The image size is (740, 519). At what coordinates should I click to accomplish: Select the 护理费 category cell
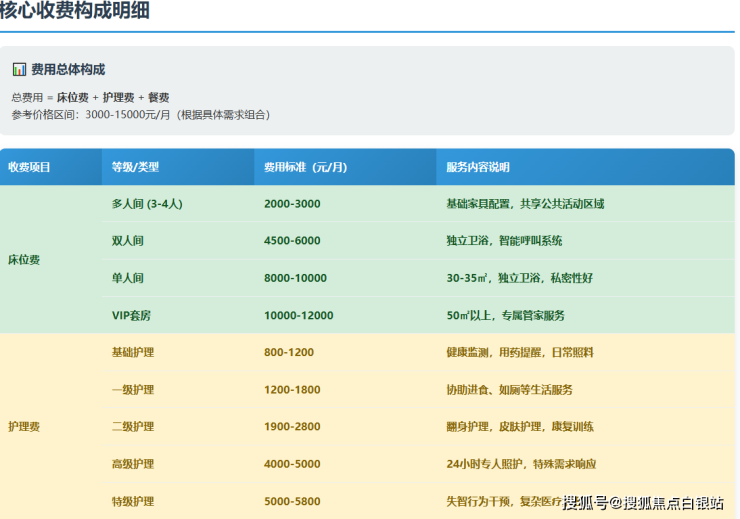(x=24, y=426)
